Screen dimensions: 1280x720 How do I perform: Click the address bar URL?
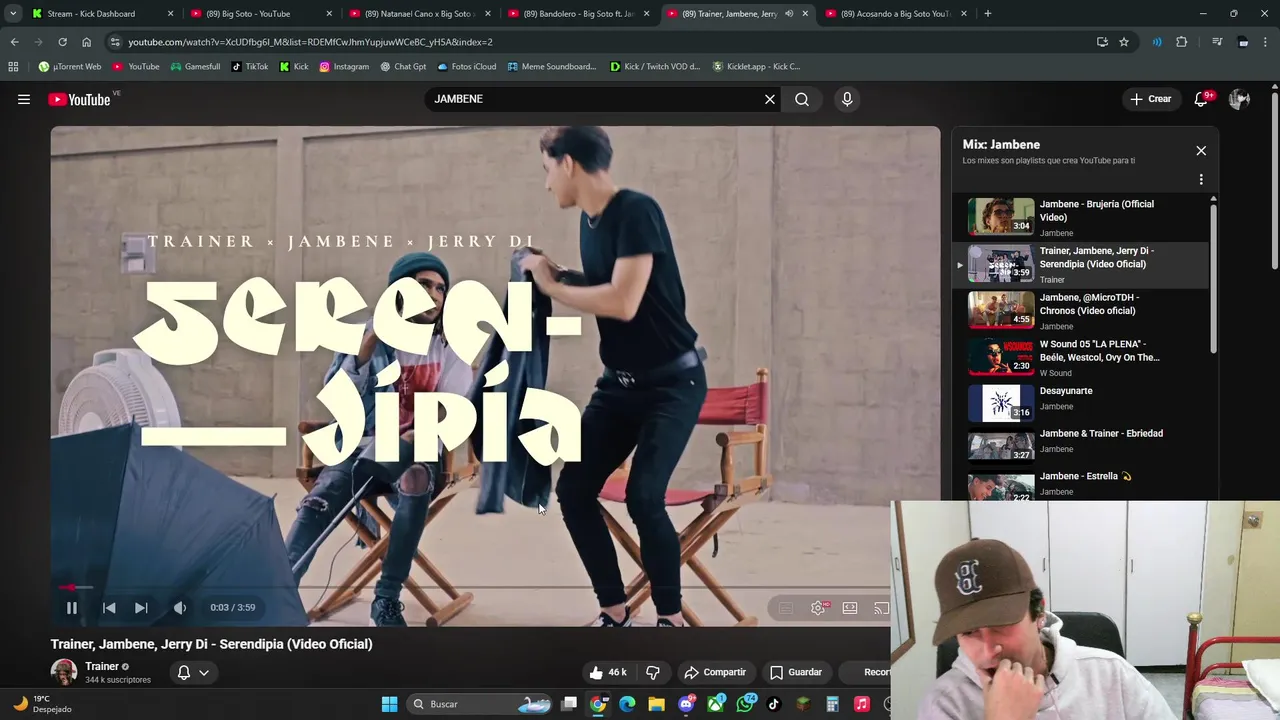310,42
